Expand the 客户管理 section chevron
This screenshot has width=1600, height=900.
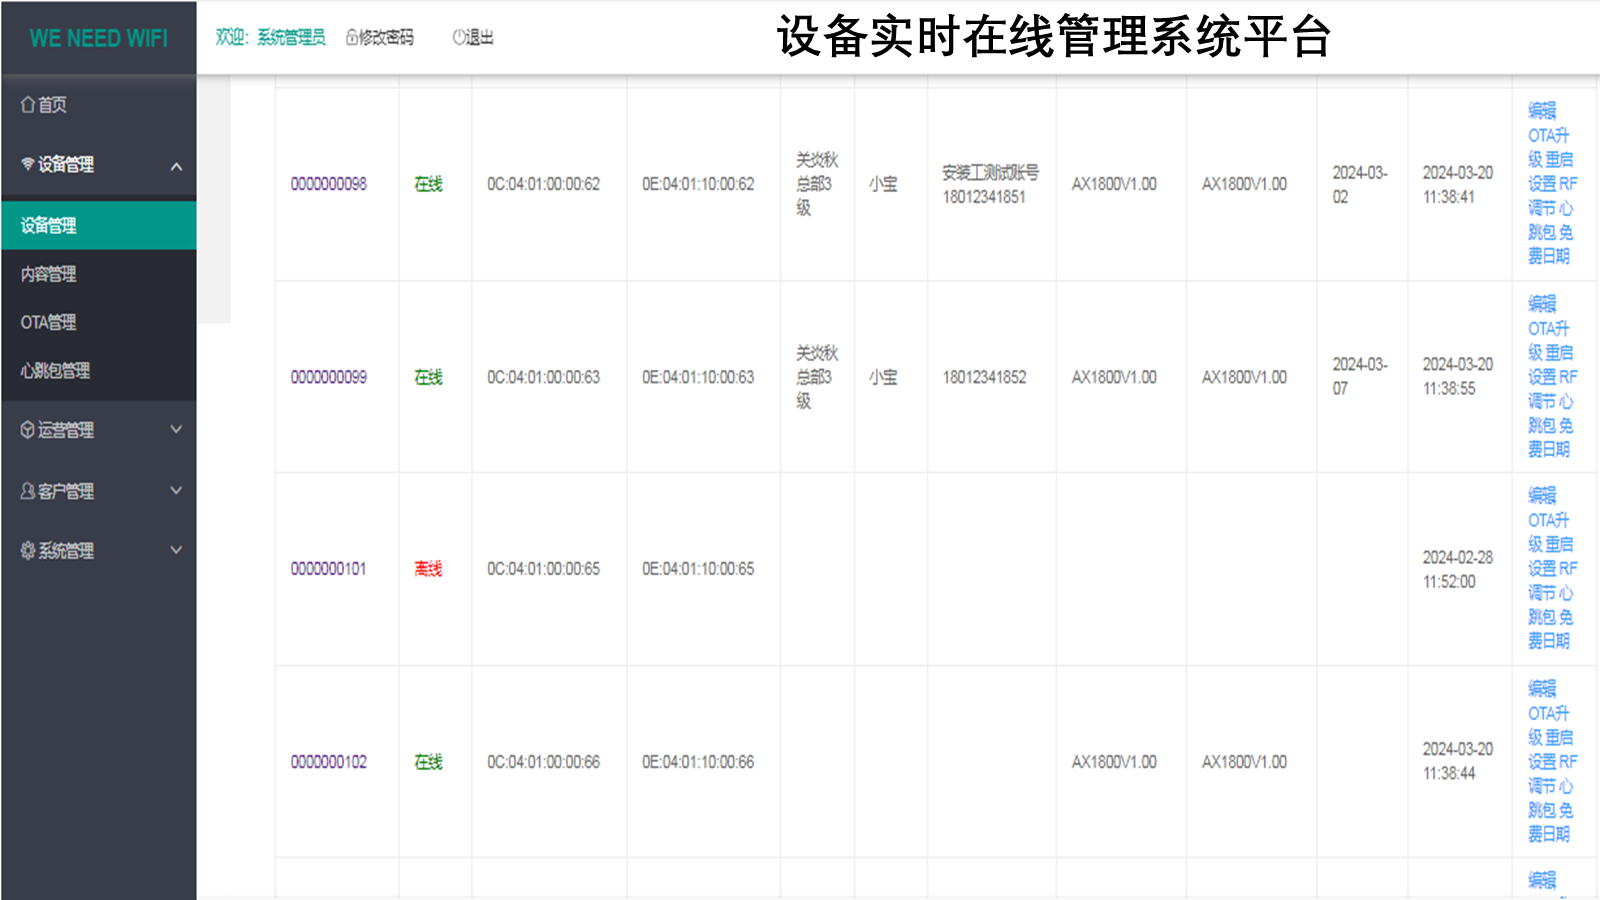click(176, 490)
